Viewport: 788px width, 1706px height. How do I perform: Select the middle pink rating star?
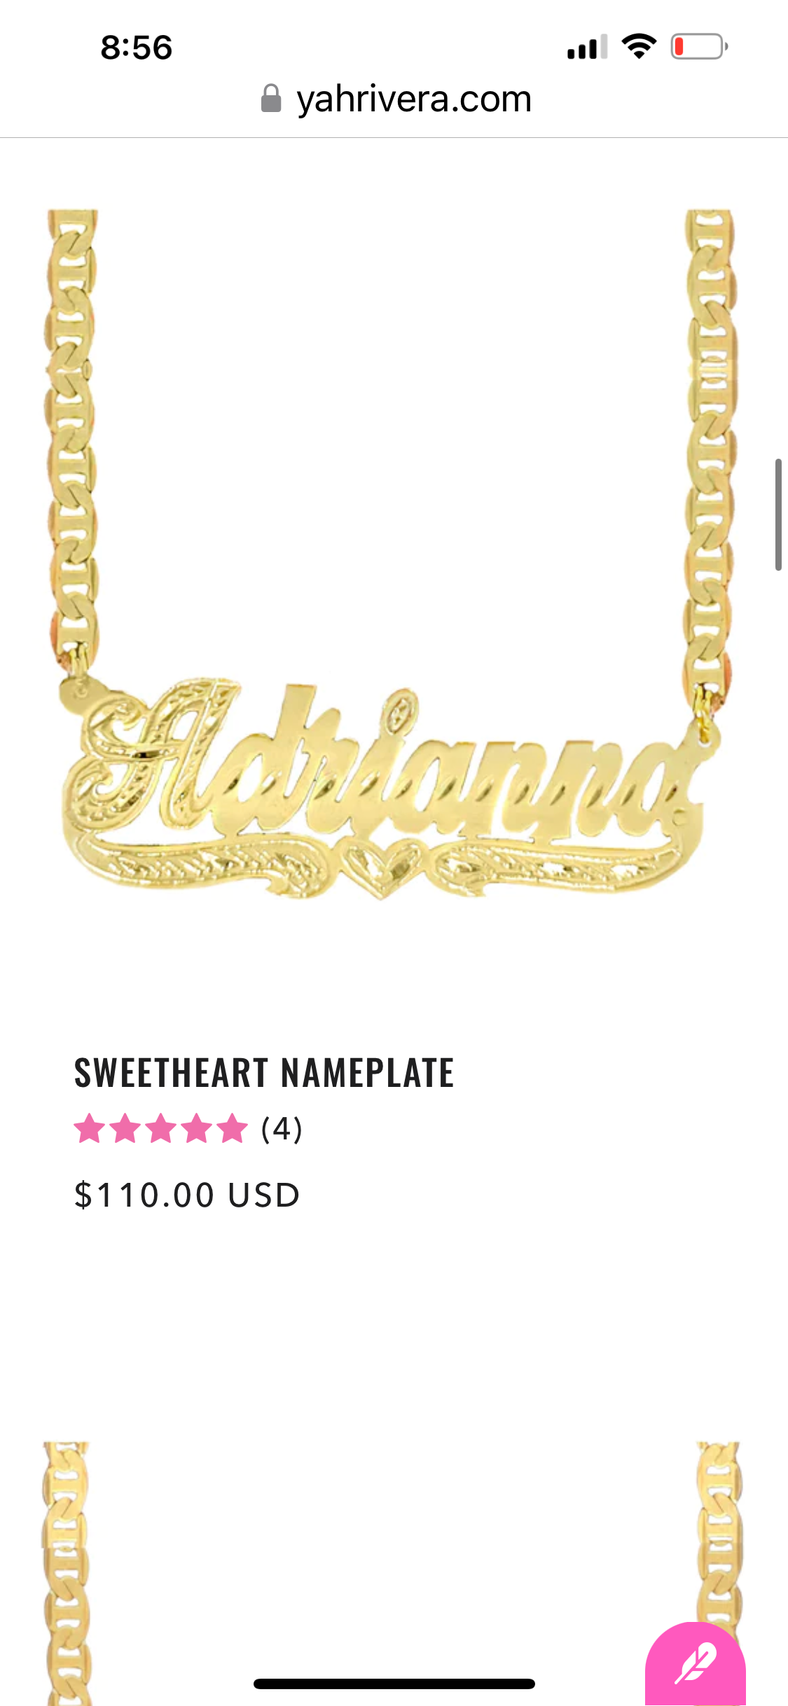160,1129
